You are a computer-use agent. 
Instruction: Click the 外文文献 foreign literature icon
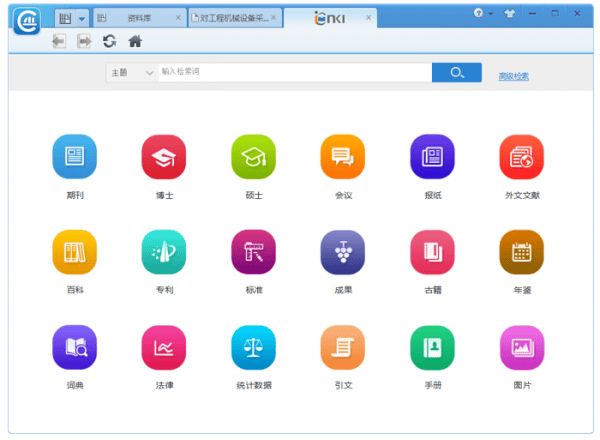pos(521,156)
